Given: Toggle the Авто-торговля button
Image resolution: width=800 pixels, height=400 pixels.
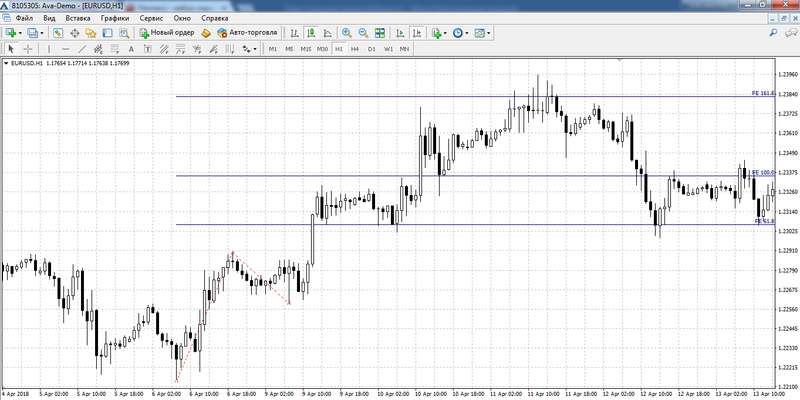Looking at the screenshot, I should (x=247, y=33).
